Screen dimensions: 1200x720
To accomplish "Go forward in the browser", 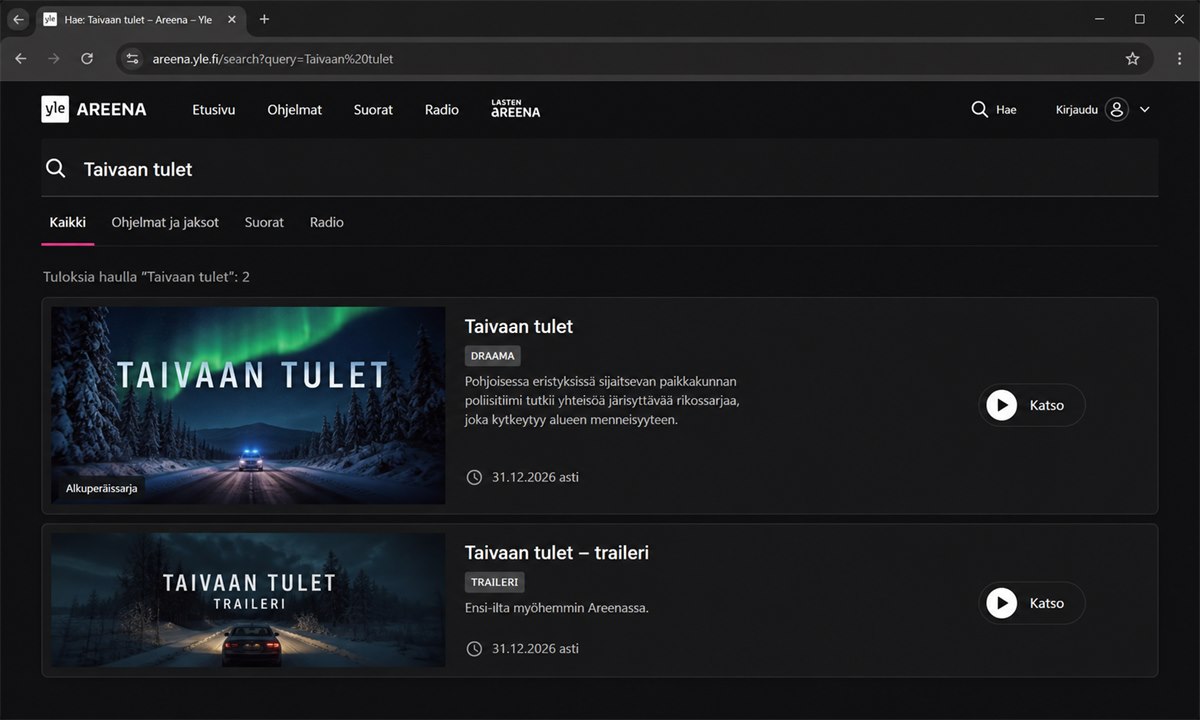I will (x=54, y=59).
